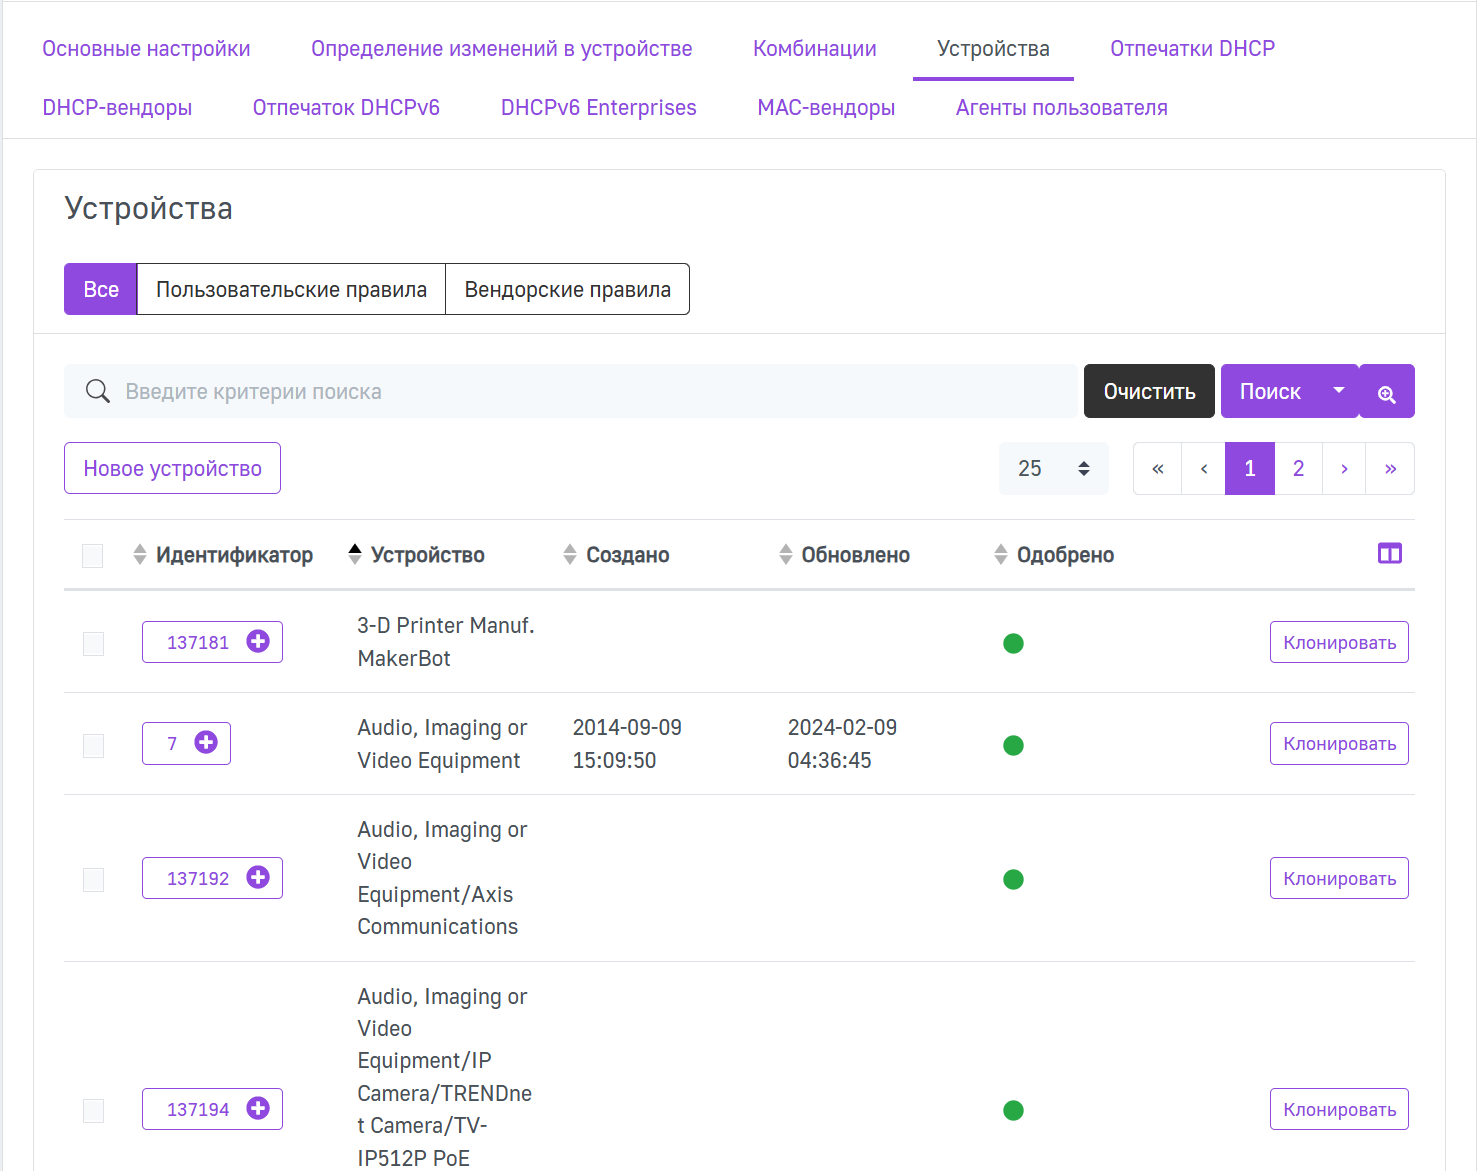Go to next page chevron
1477x1171 pixels.
[x=1345, y=468]
